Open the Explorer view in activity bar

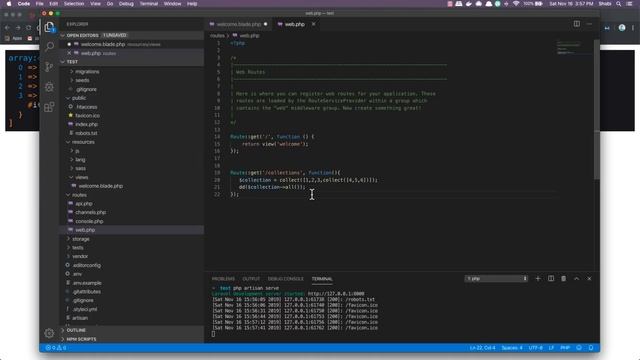[49, 27]
